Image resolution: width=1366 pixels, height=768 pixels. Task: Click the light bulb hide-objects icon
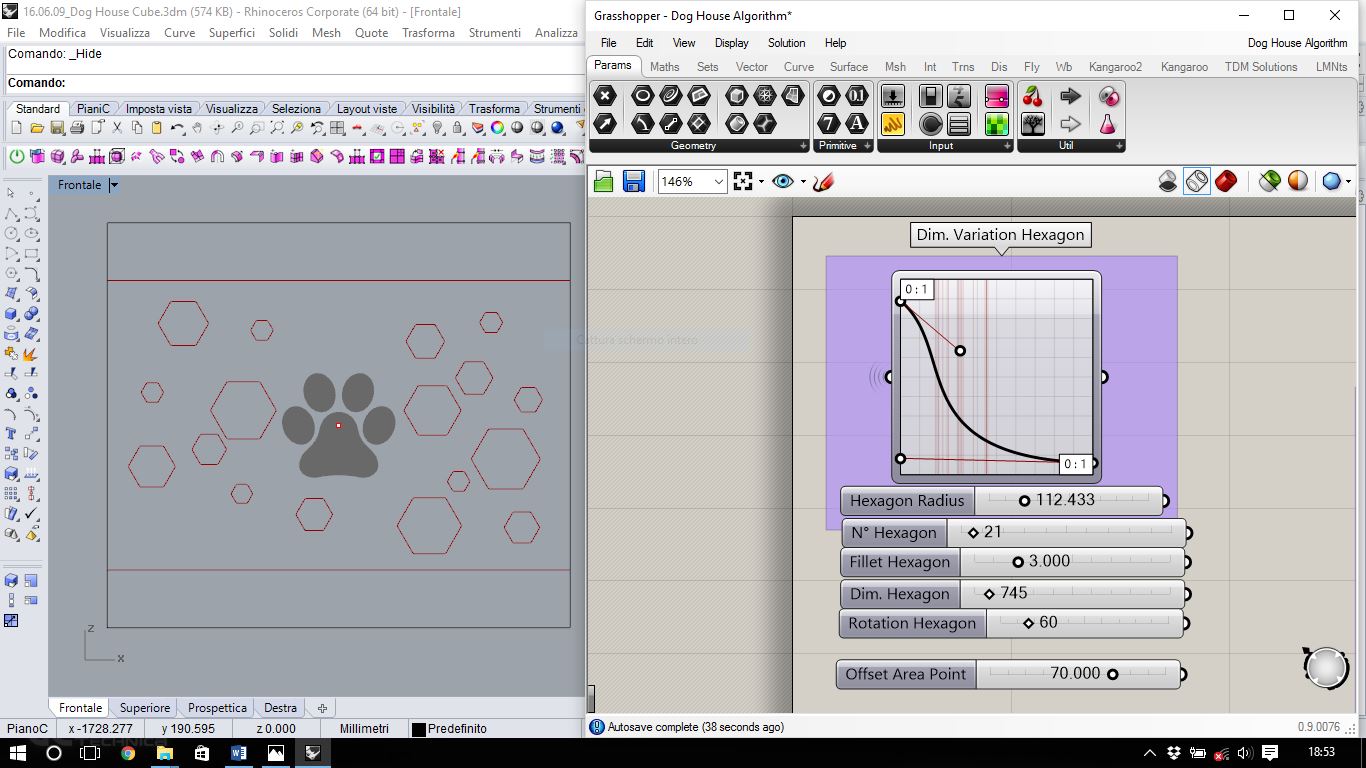pos(438,128)
